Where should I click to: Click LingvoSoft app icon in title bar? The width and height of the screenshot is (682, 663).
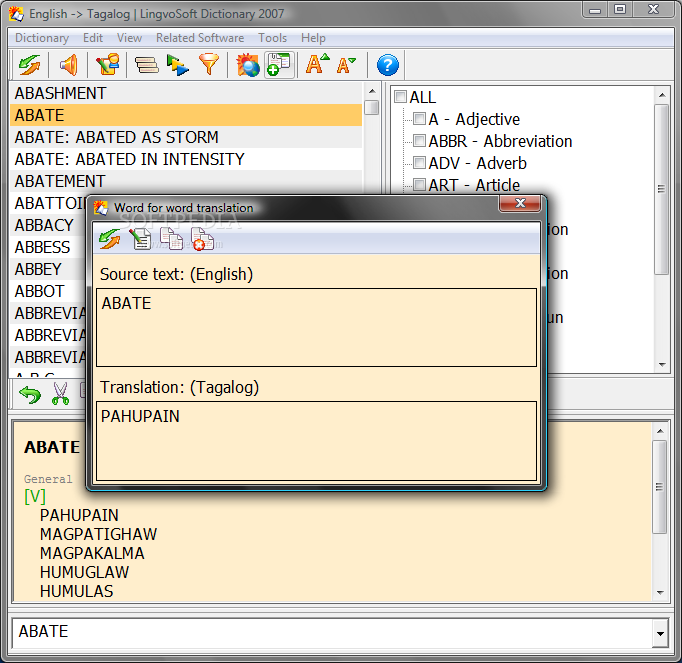16,14
